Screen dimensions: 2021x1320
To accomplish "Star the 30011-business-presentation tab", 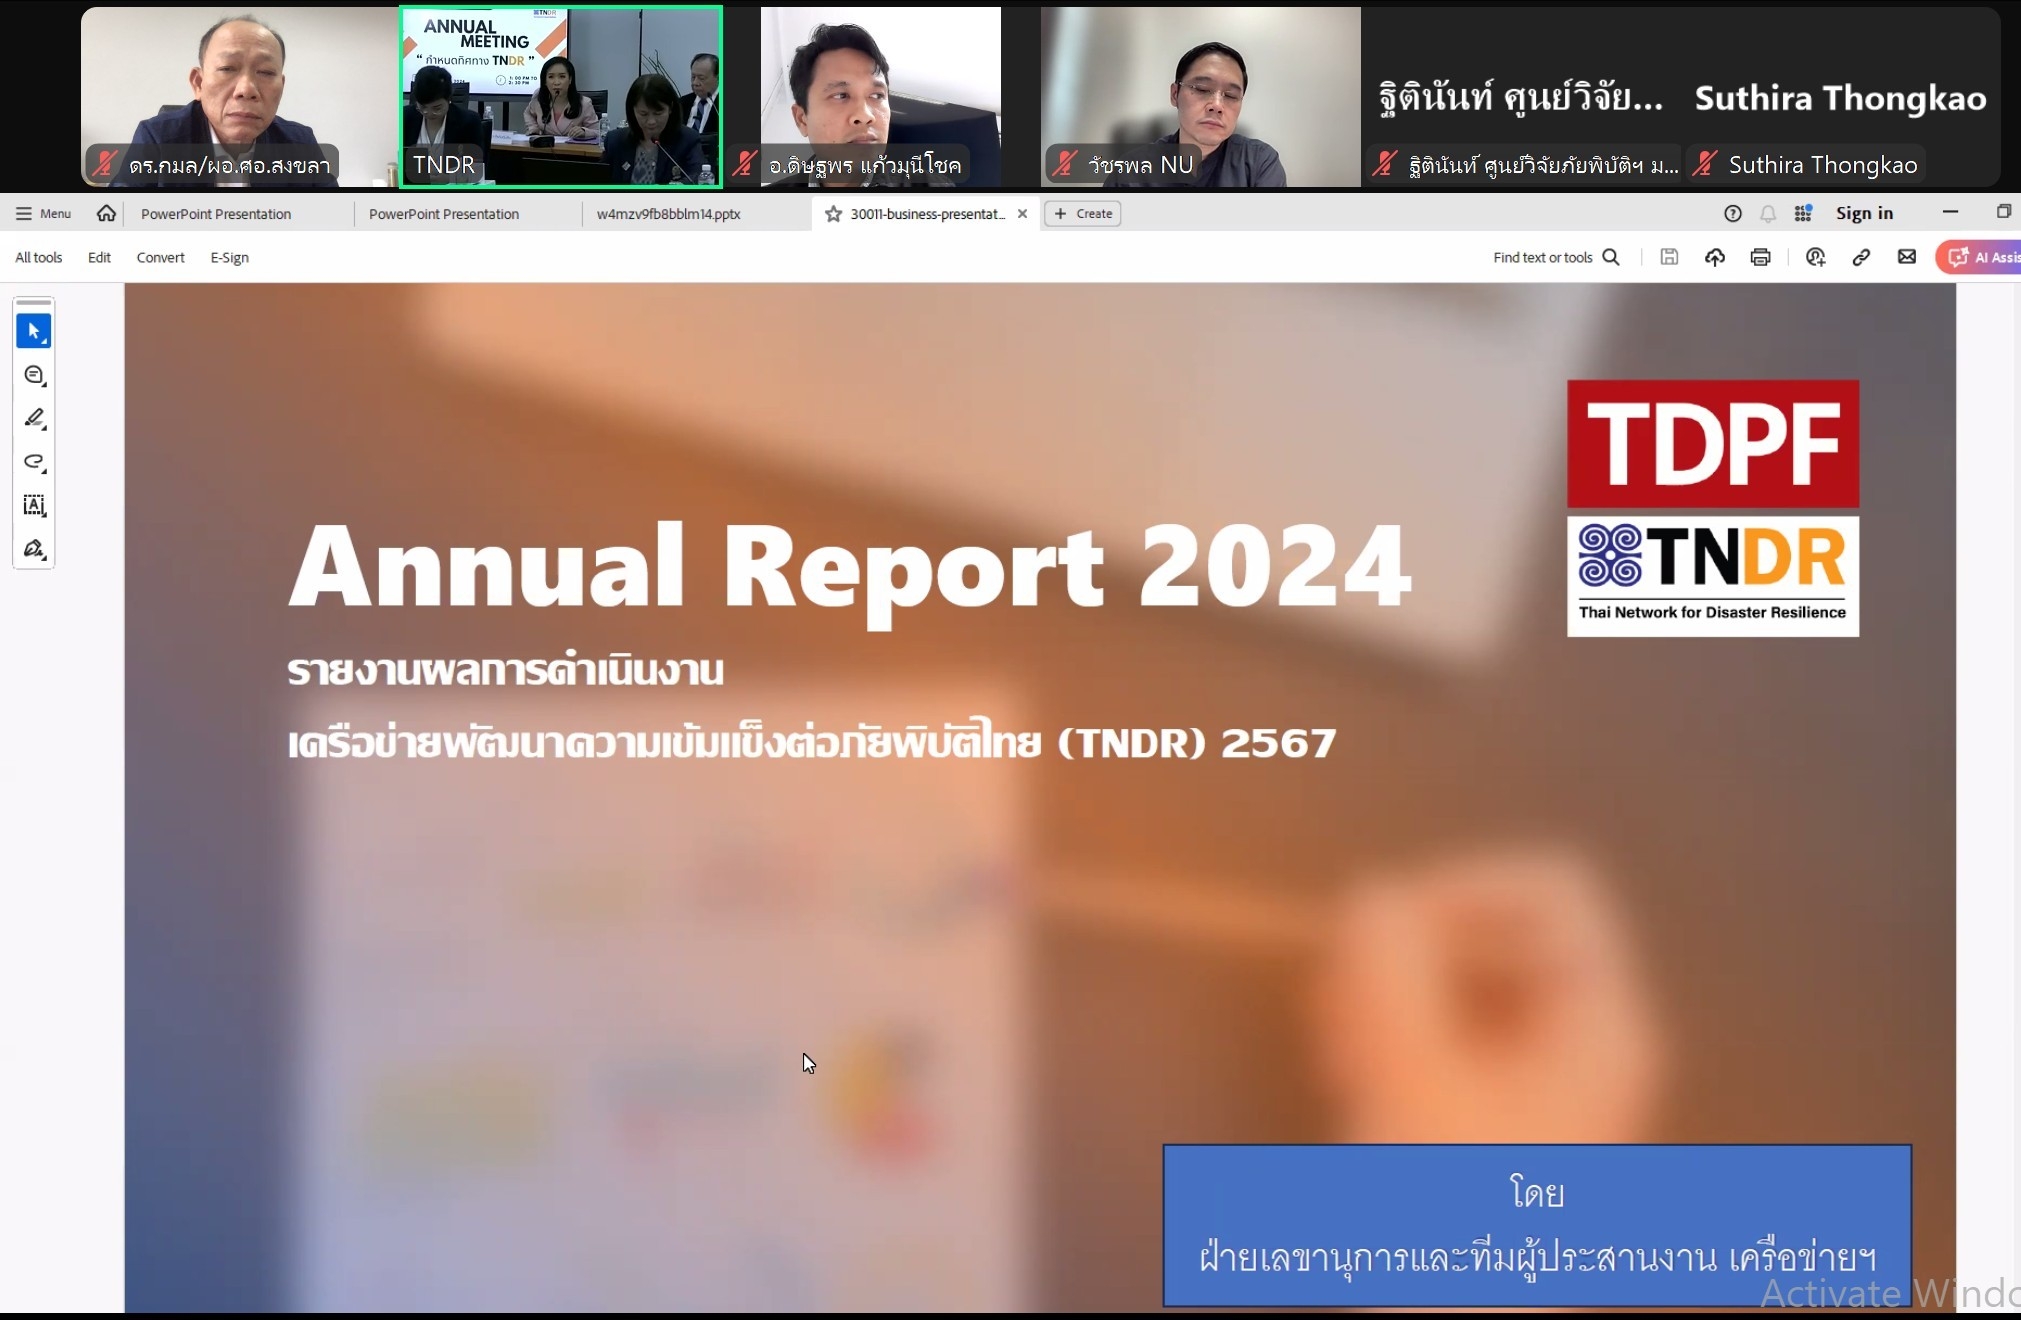I will [x=833, y=213].
